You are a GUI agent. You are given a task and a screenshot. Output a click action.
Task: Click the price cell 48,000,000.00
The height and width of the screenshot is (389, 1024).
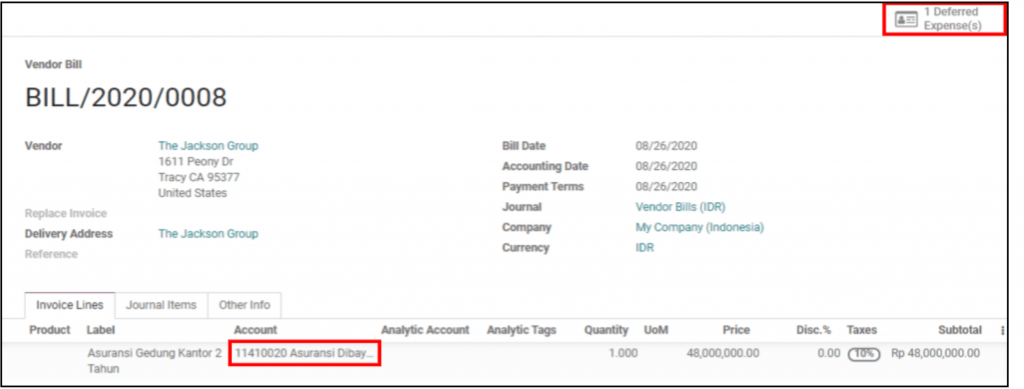tap(723, 353)
